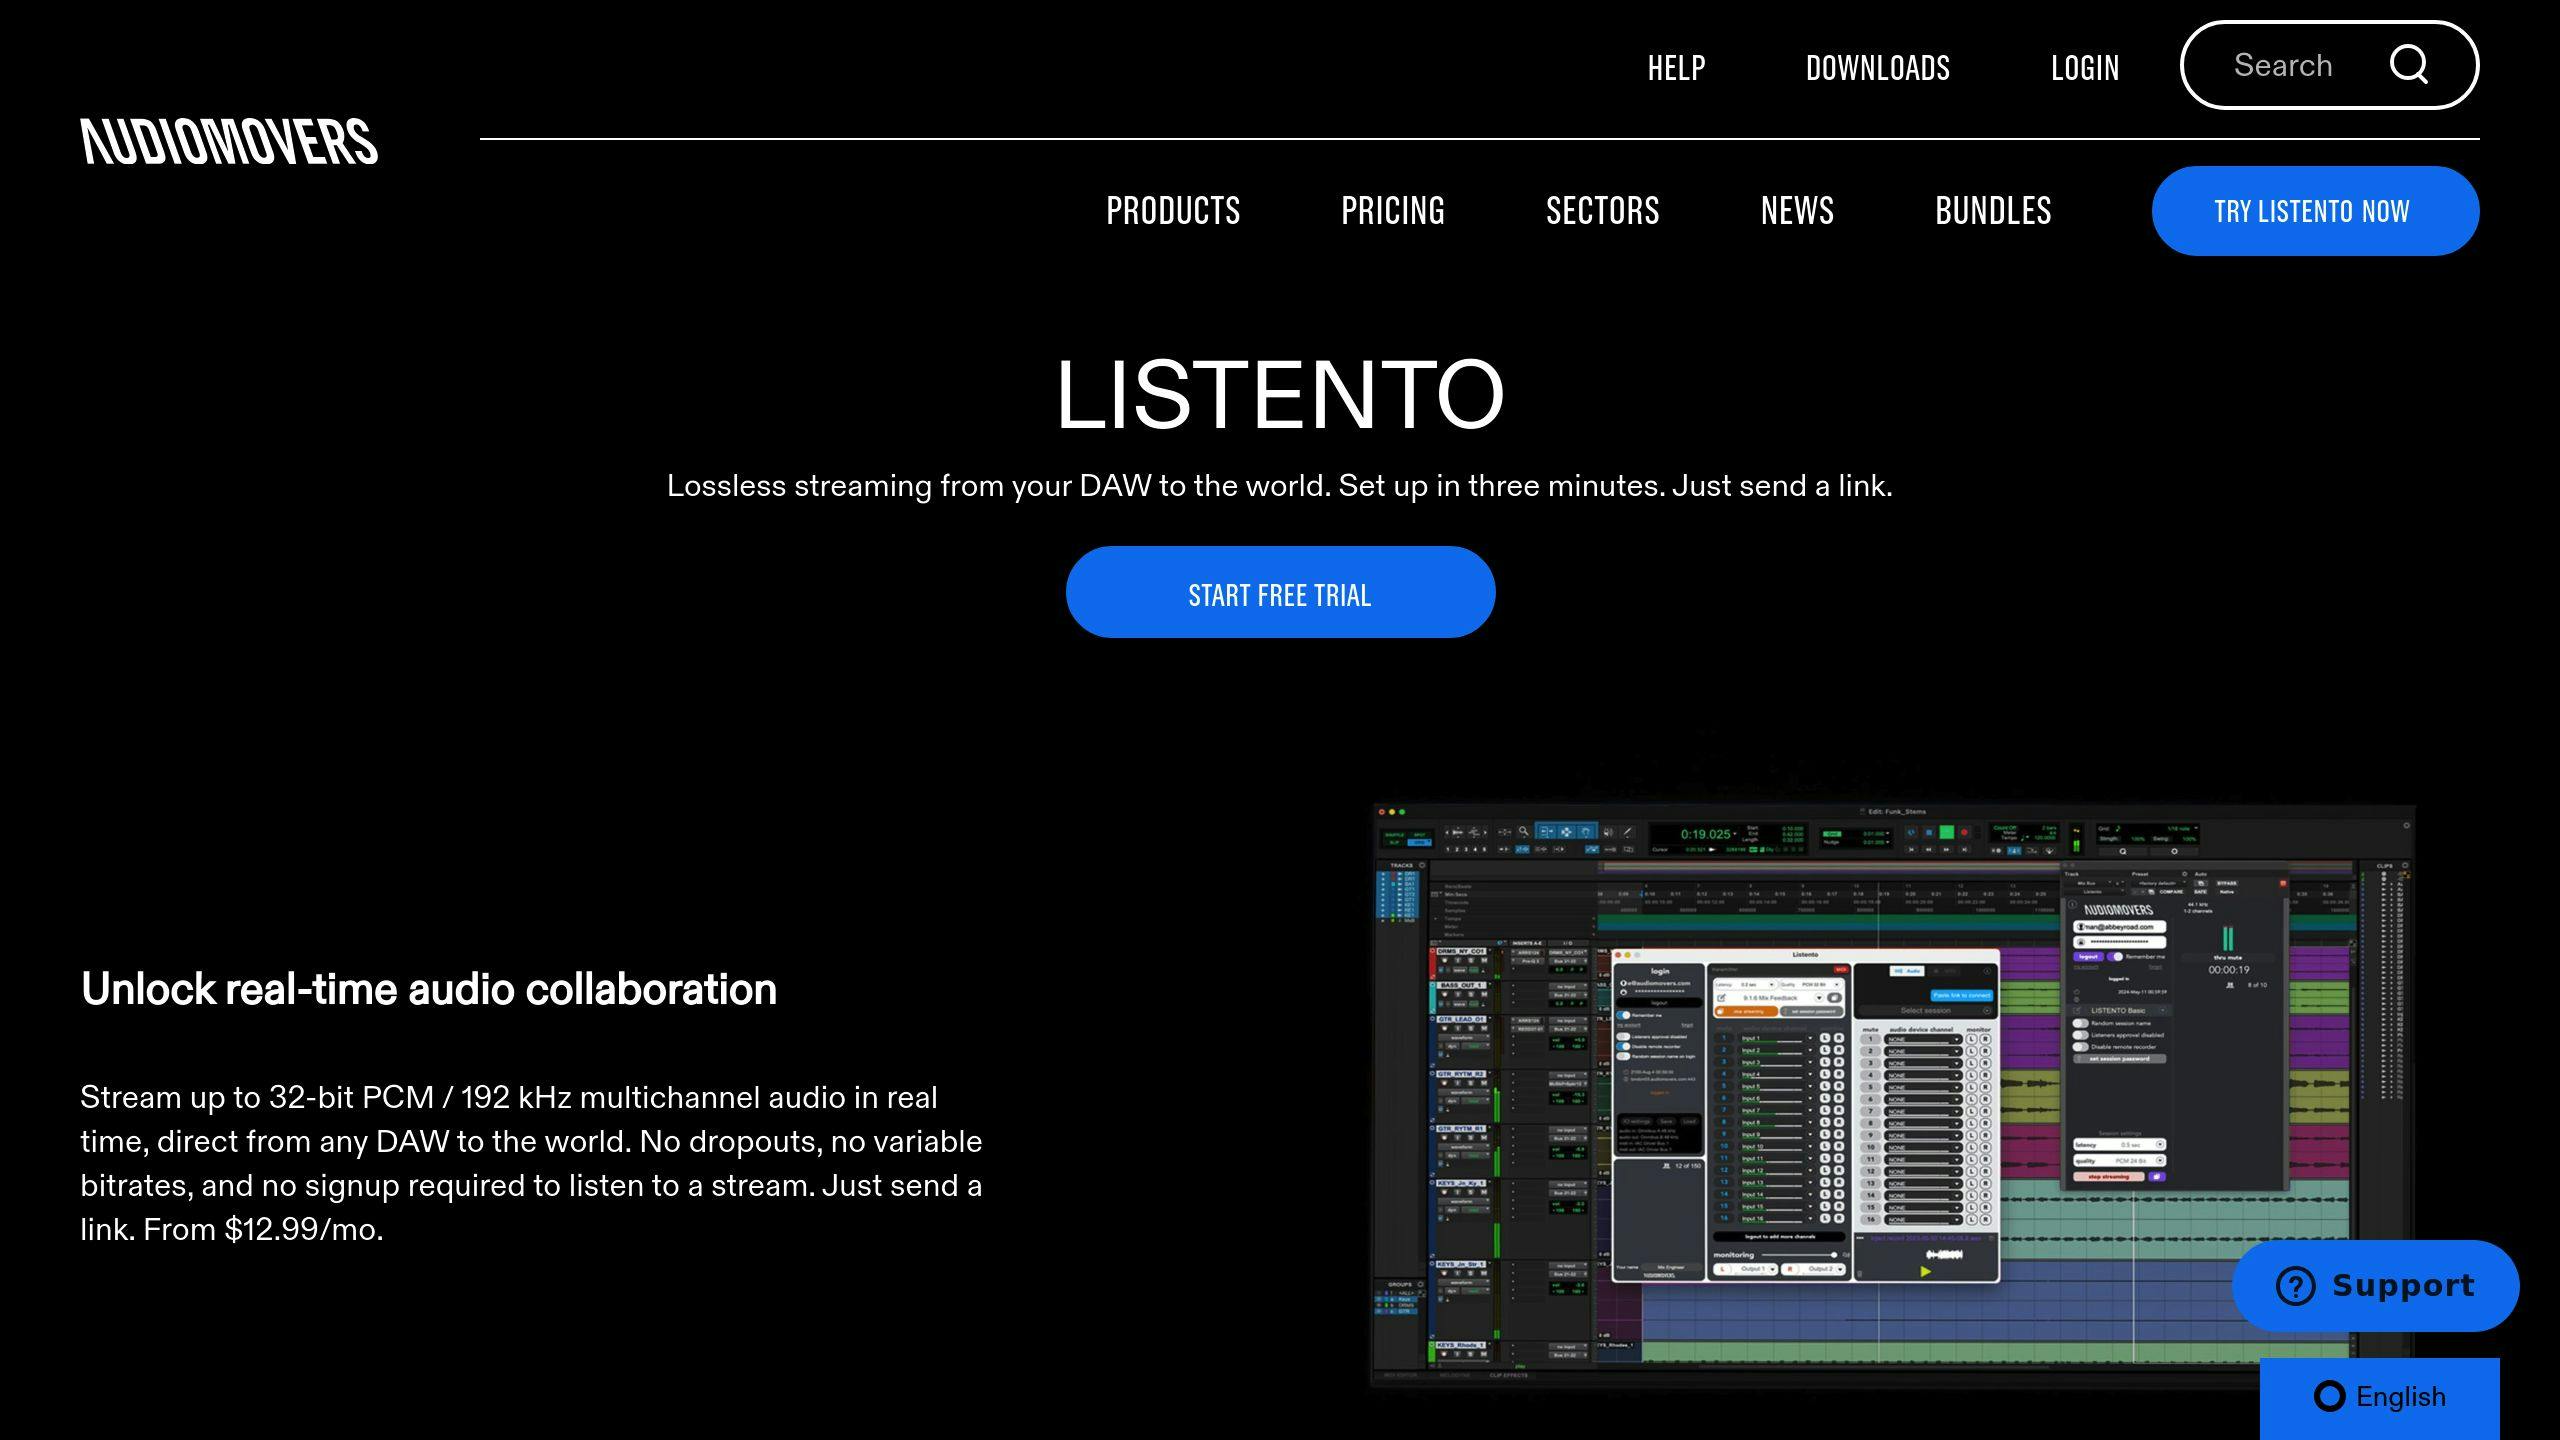Select the News menu item
The width and height of the screenshot is (2560, 1440).
[1797, 211]
